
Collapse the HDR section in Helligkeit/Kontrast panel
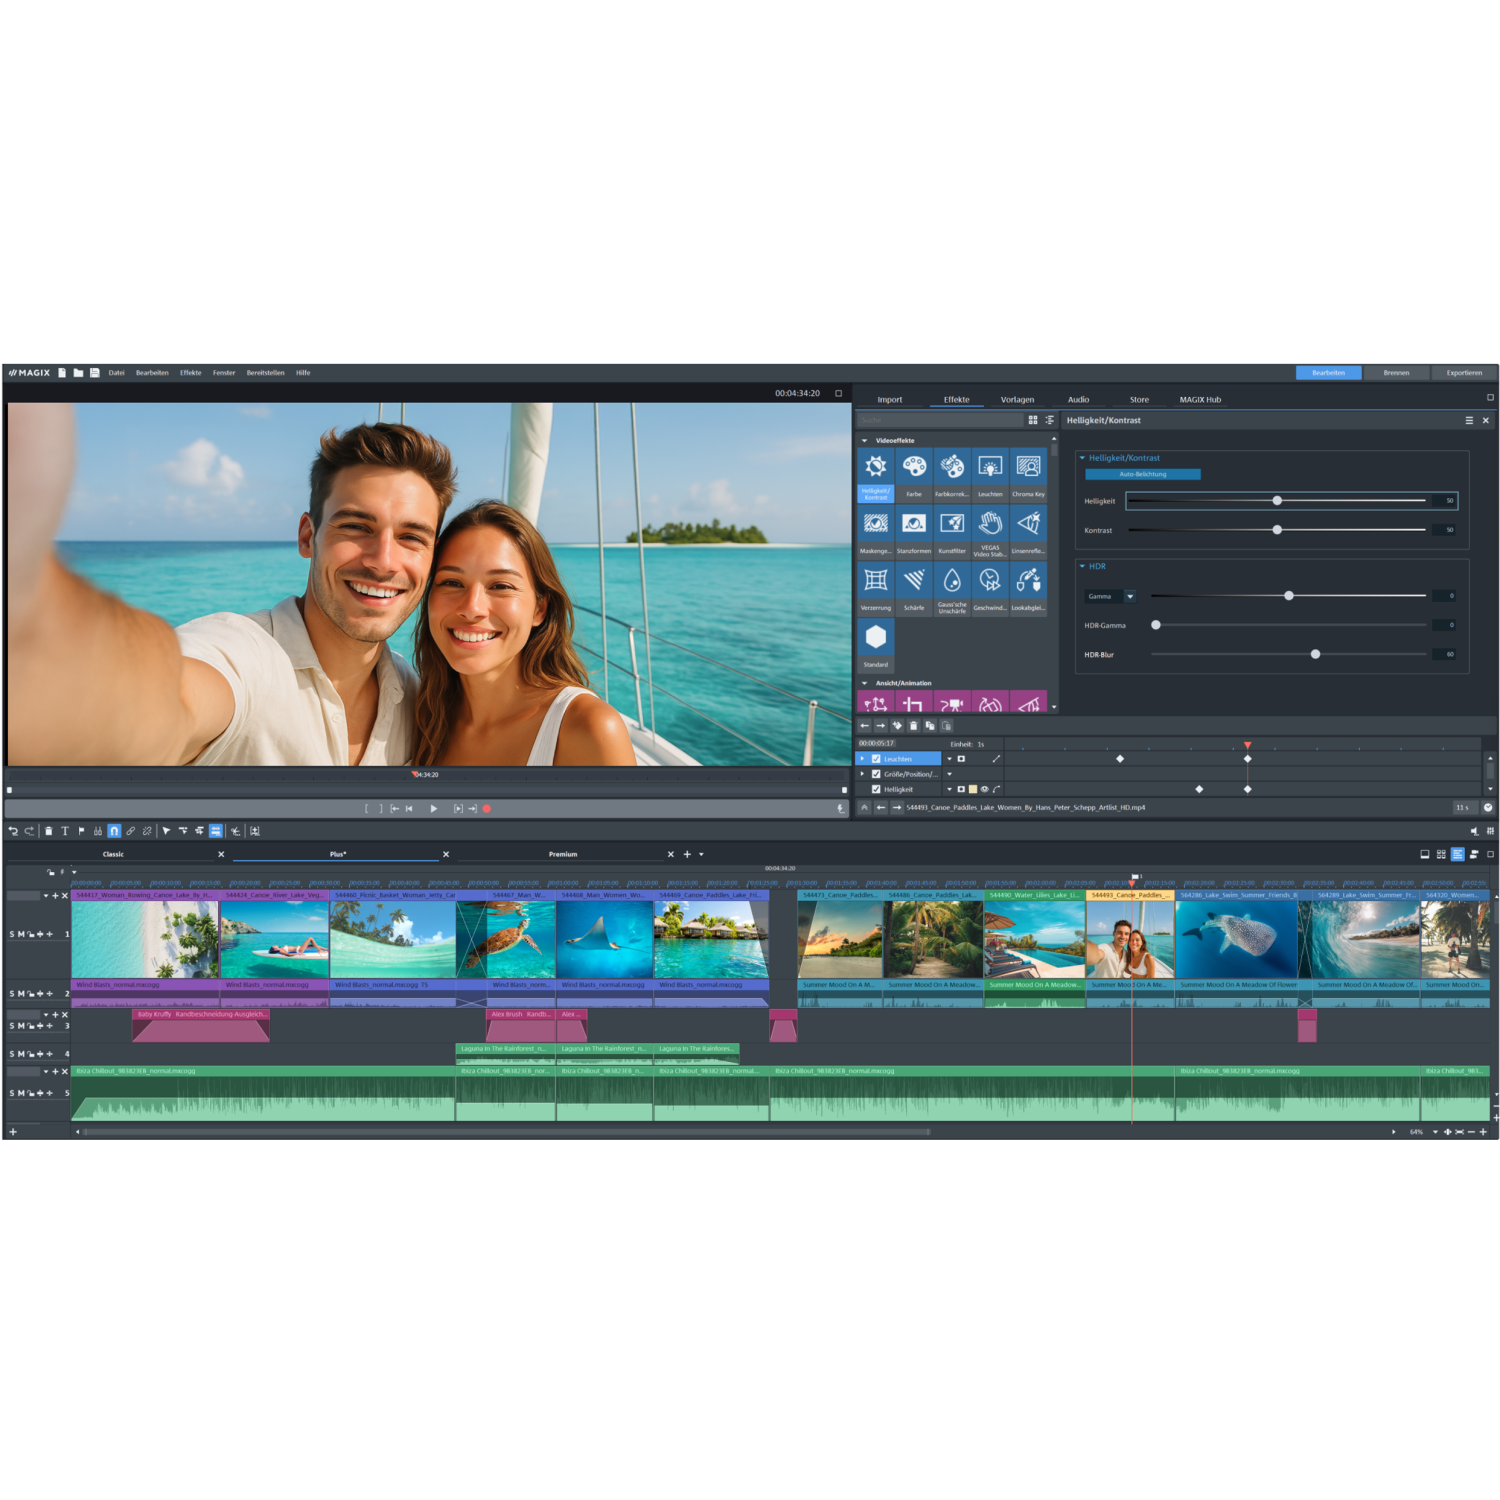tap(1083, 566)
